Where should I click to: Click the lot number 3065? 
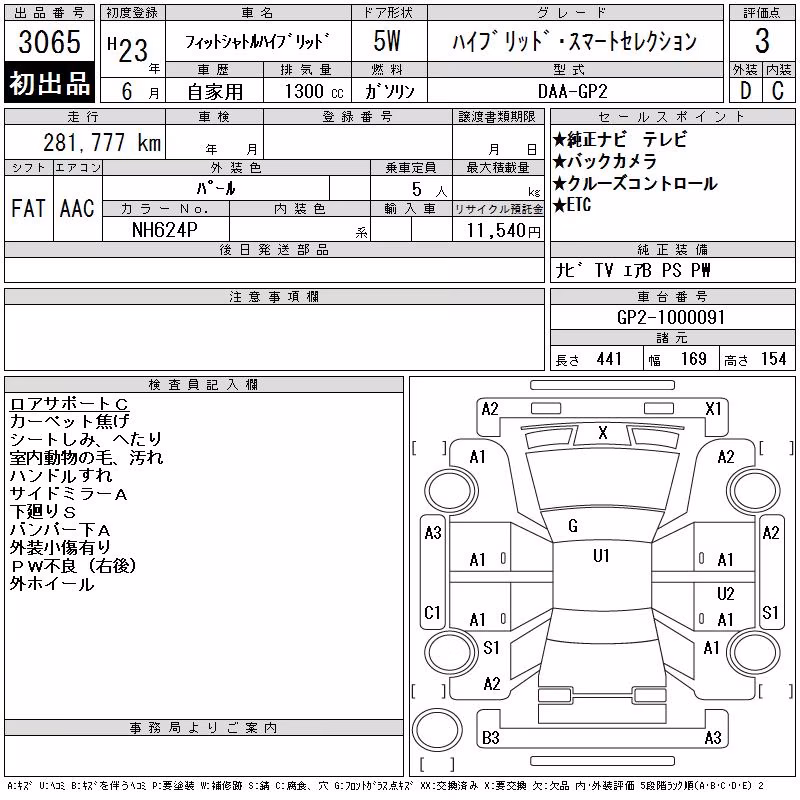(49, 41)
